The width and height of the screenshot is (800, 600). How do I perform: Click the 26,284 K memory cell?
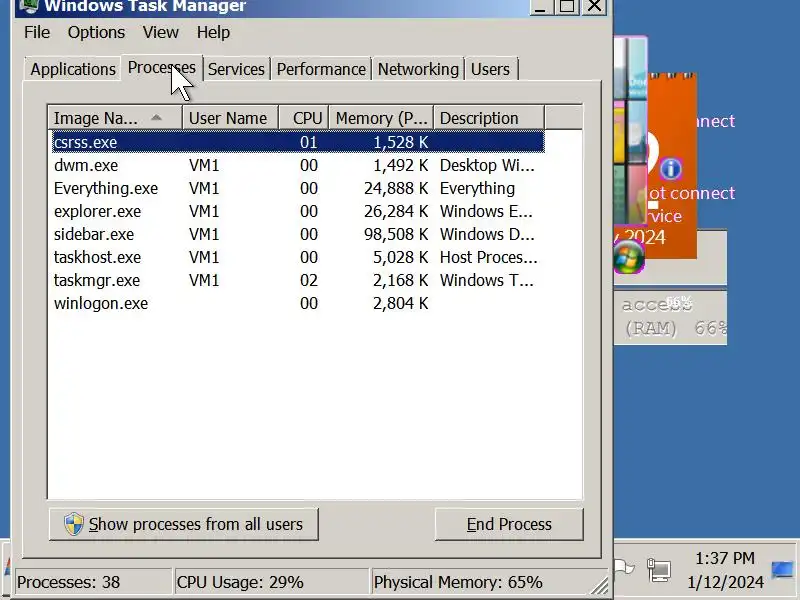coord(396,211)
